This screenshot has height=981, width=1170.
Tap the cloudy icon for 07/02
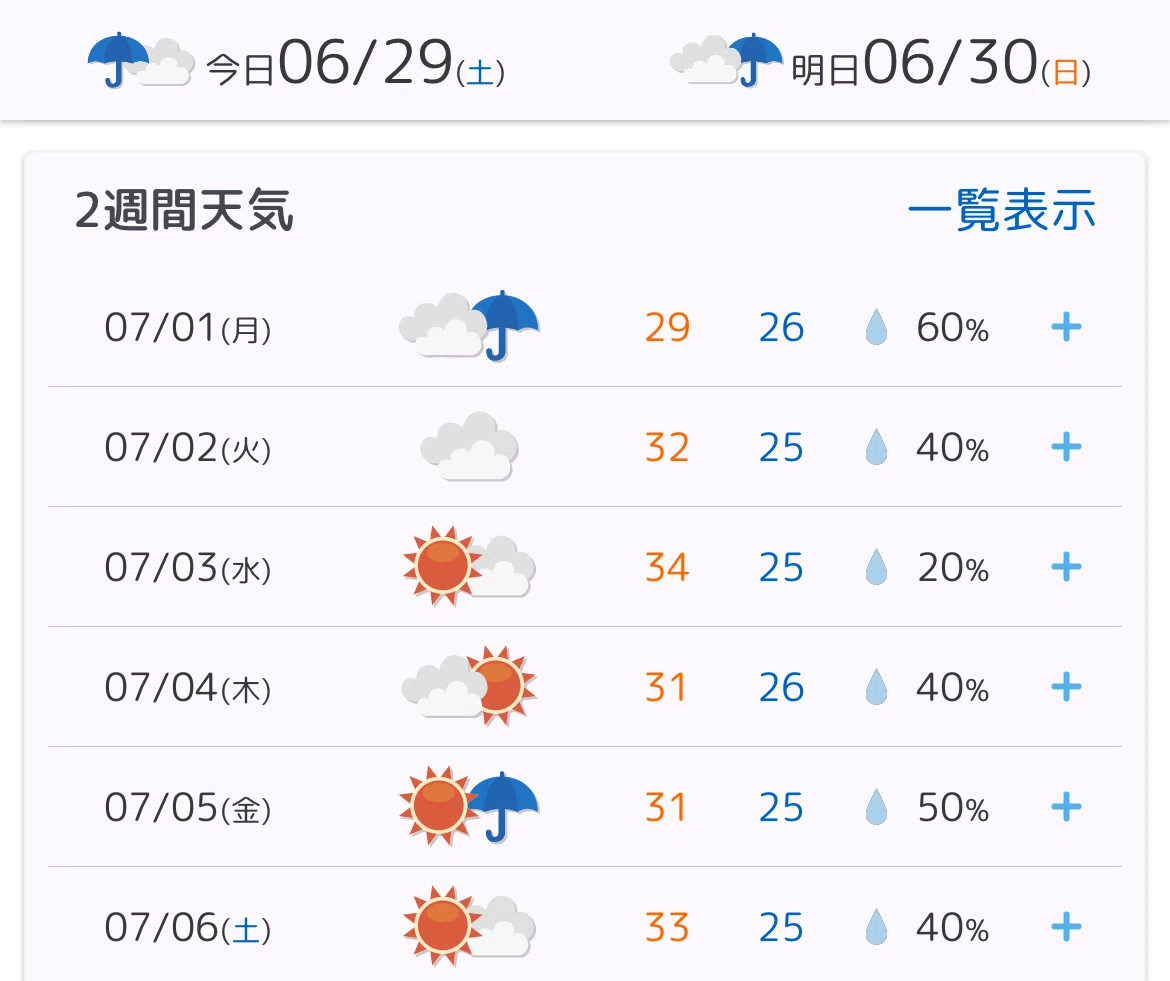tap(469, 446)
